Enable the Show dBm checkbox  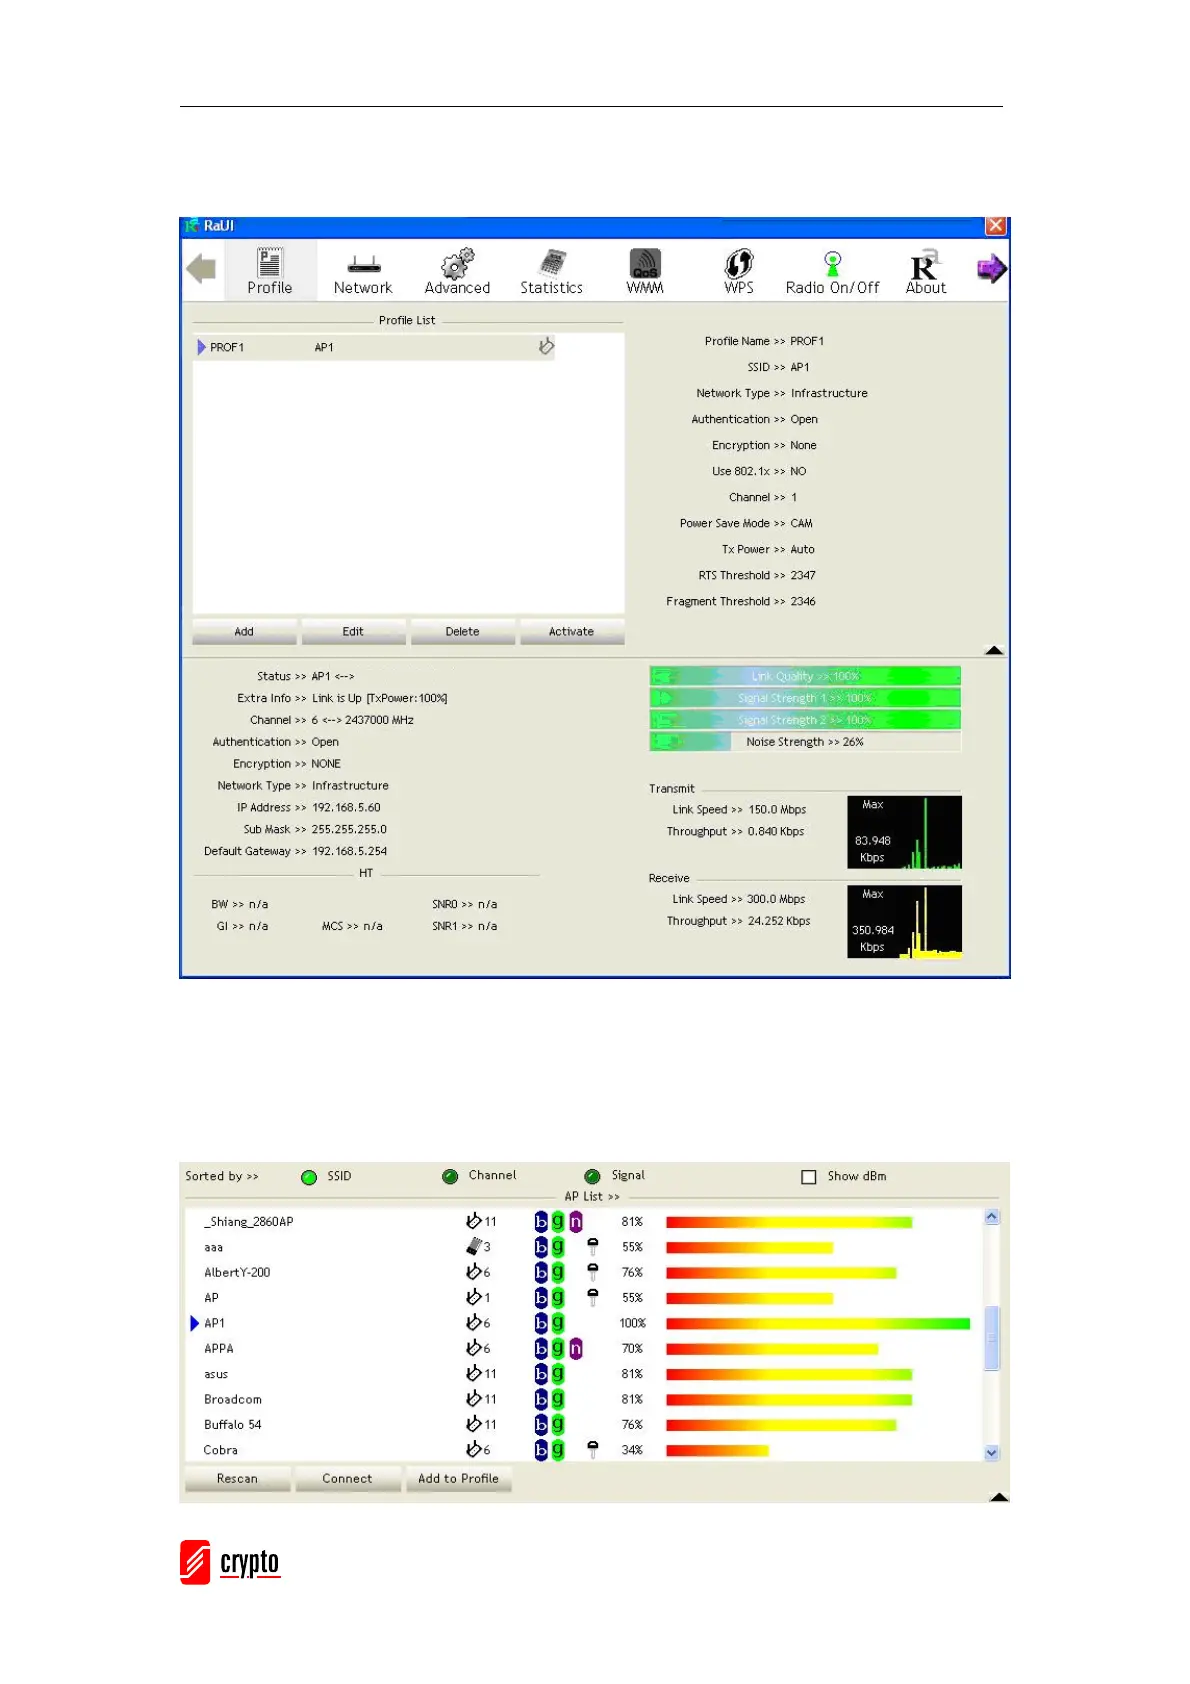[809, 1177]
